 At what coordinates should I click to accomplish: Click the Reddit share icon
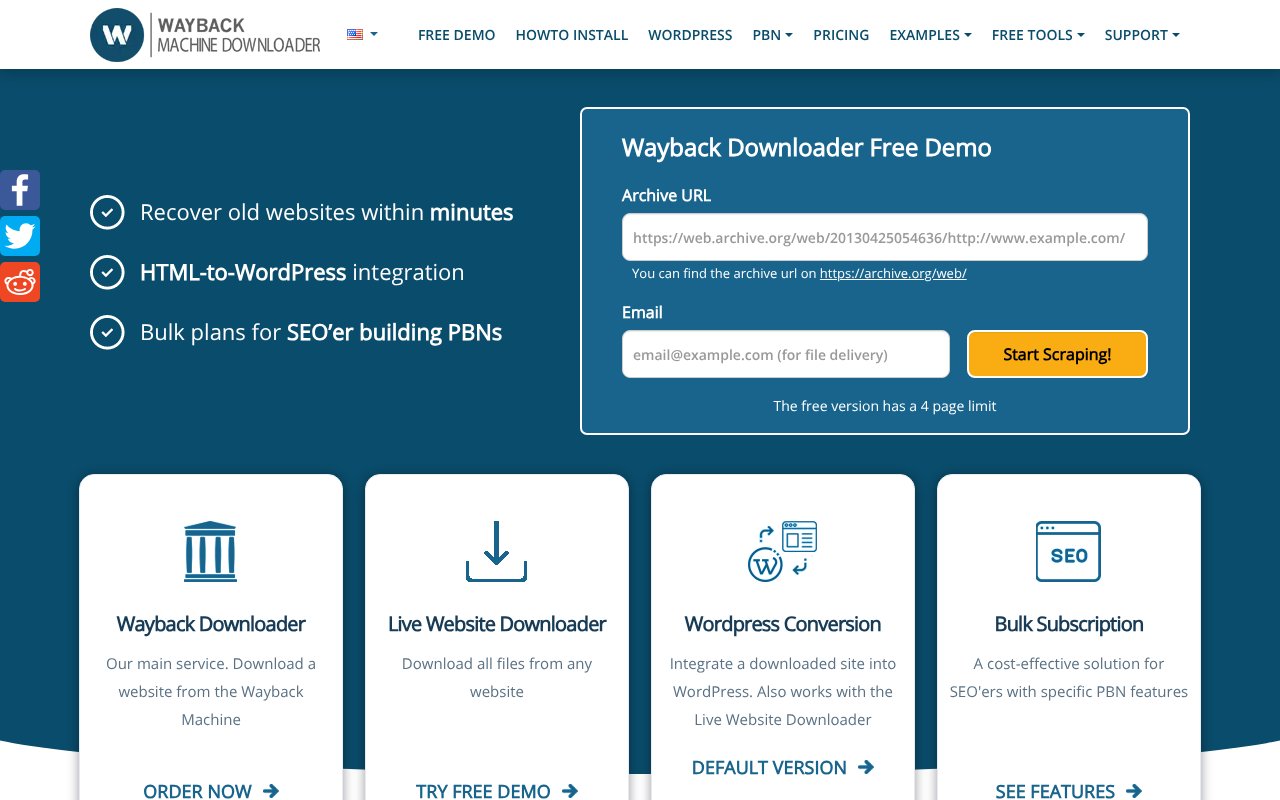20,281
